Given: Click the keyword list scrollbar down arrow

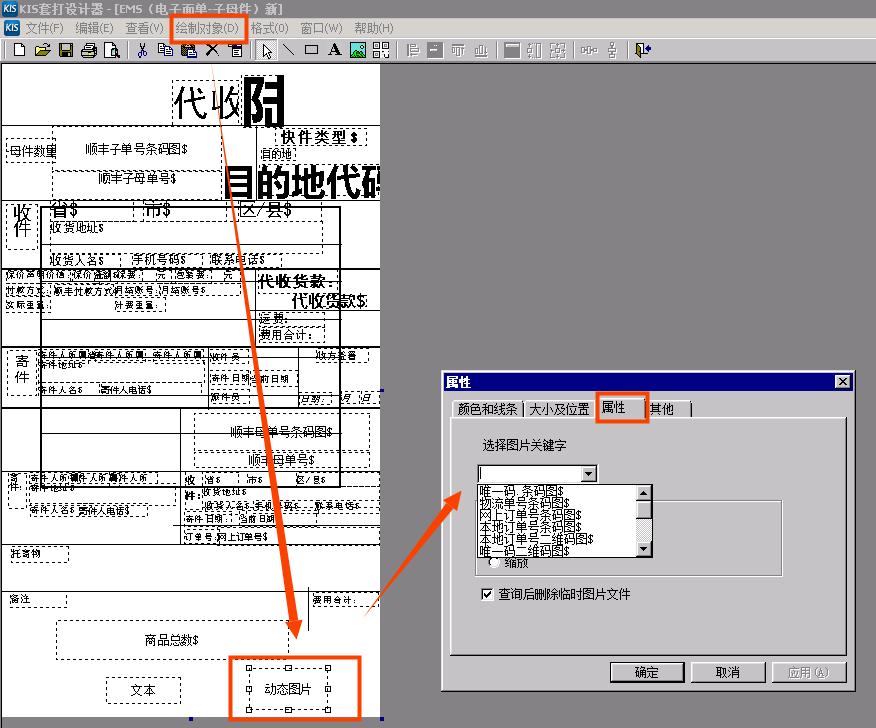Looking at the screenshot, I should [x=643, y=551].
